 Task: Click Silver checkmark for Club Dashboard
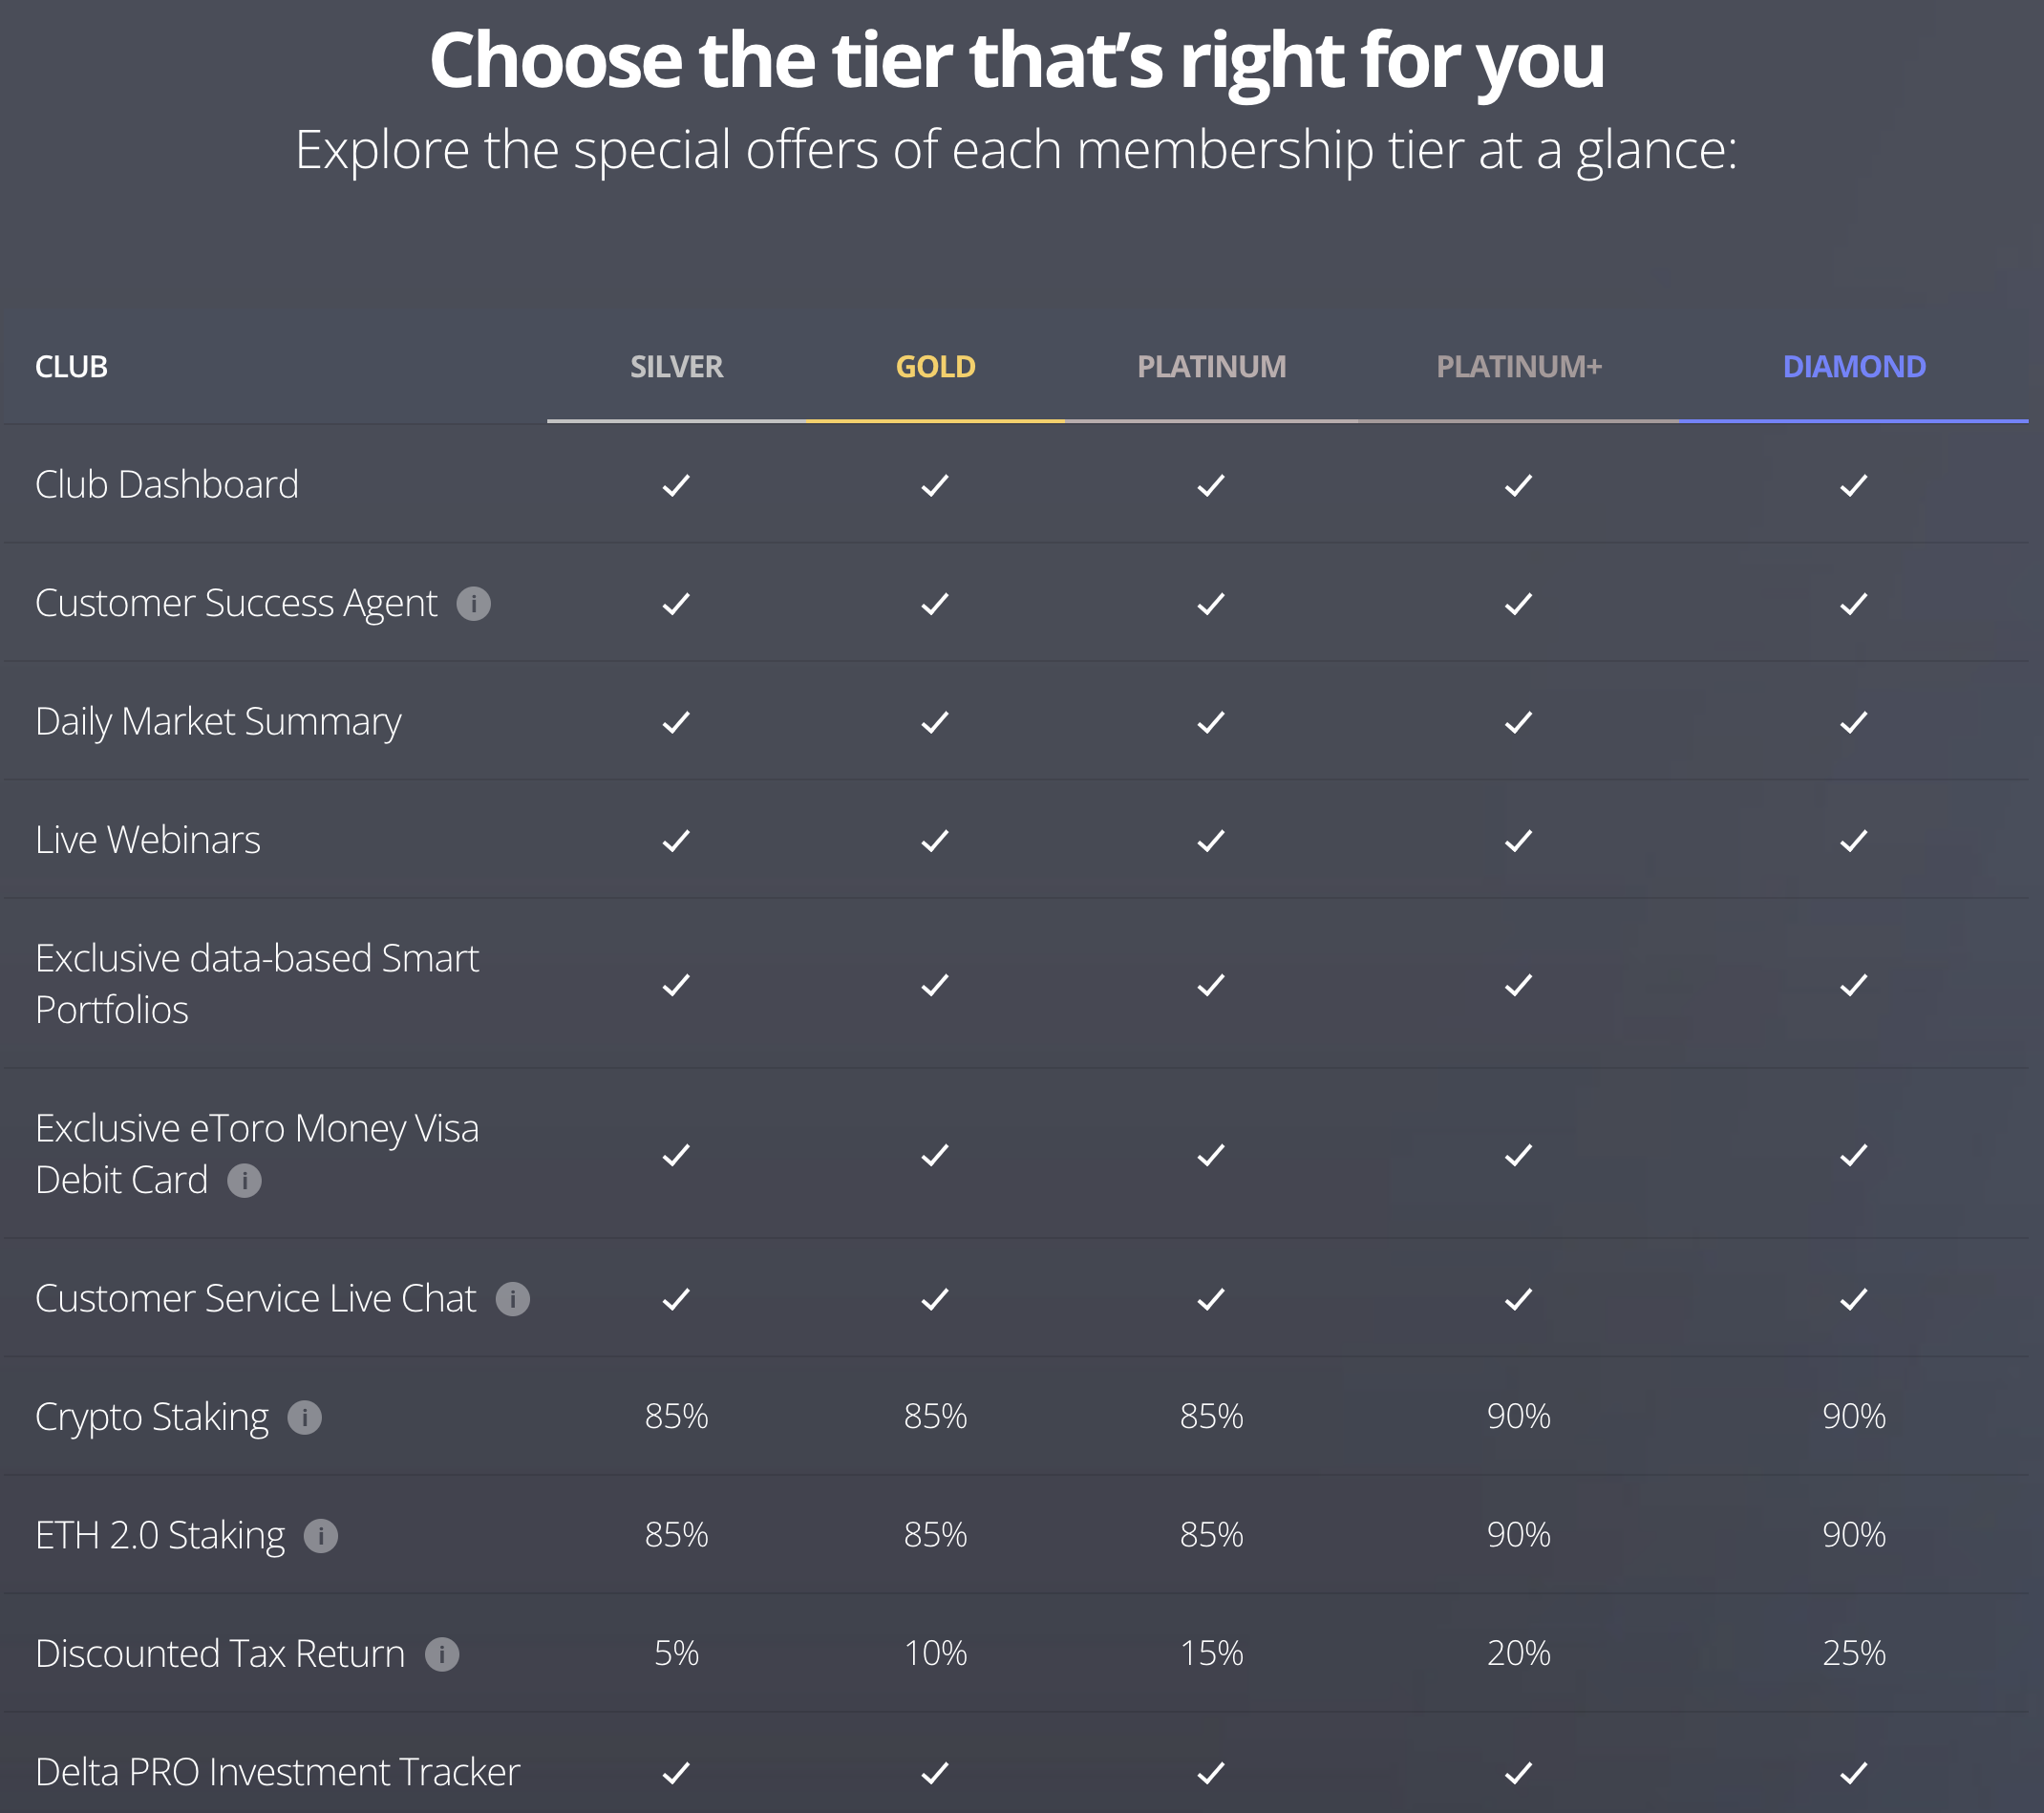coord(676,486)
